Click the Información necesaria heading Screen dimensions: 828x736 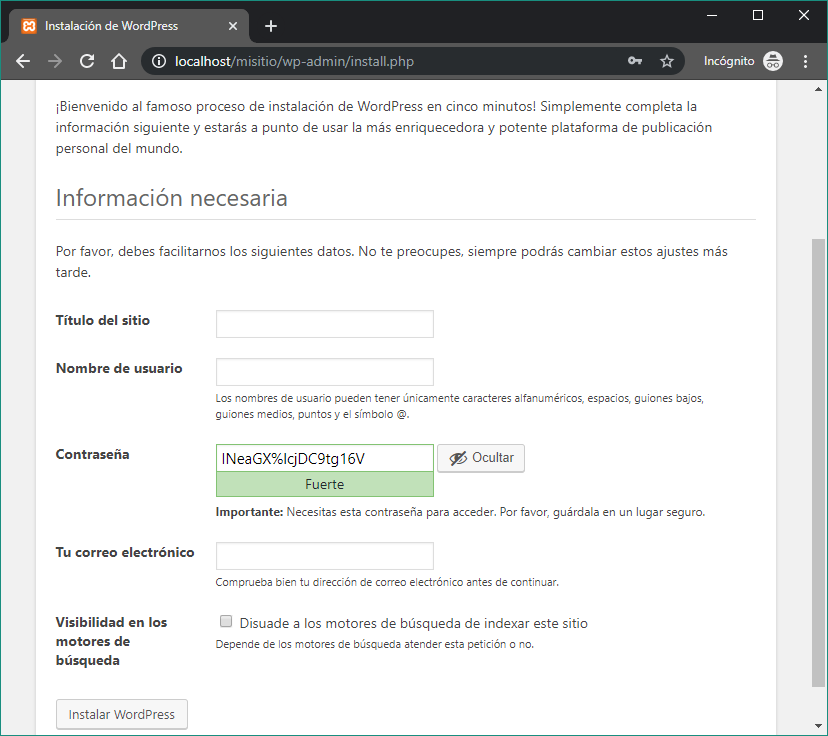[172, 198]
